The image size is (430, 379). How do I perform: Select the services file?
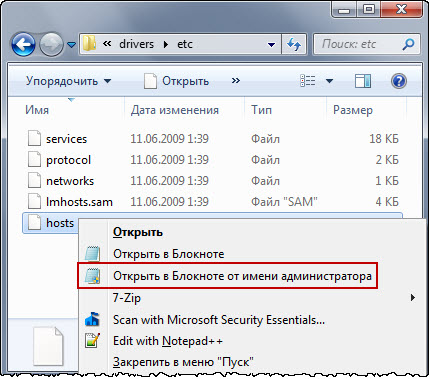66,139
